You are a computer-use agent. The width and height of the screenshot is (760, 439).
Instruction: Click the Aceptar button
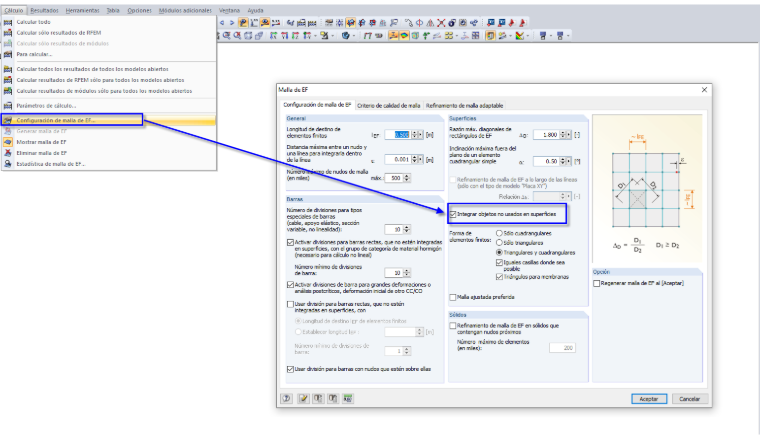pos(649,399)
